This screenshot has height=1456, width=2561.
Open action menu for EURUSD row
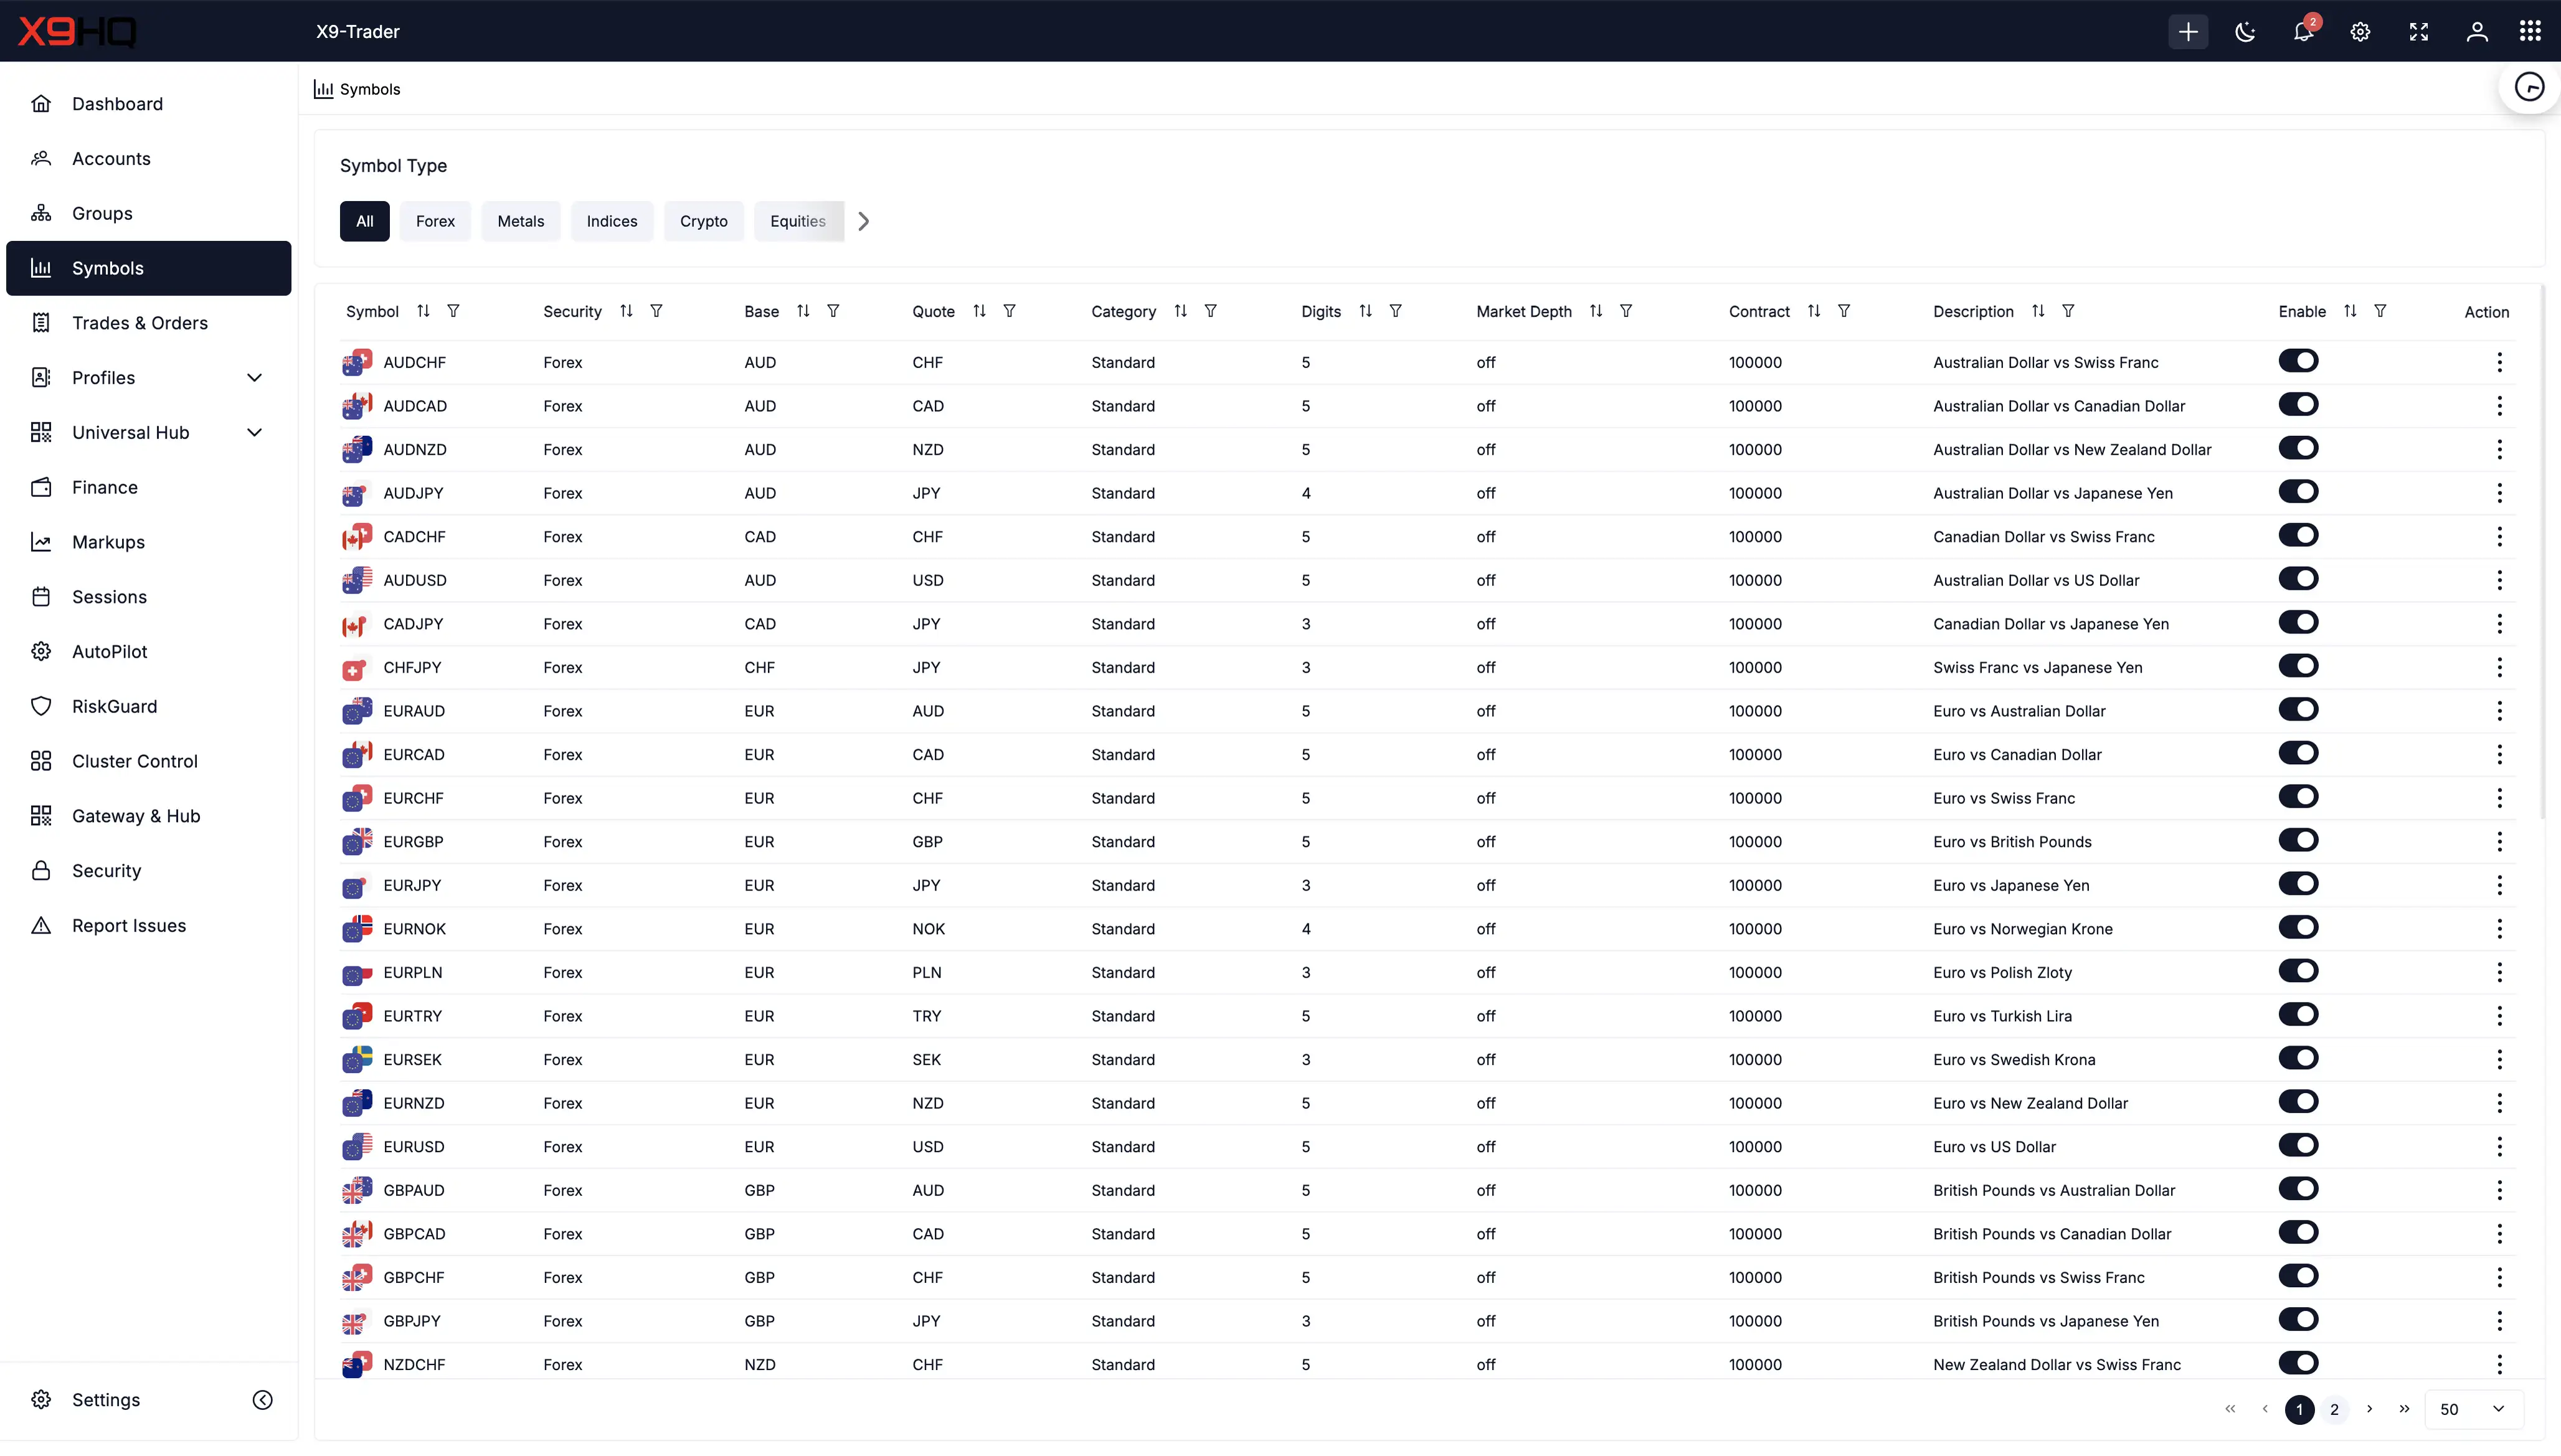tap(2499, 1146)
